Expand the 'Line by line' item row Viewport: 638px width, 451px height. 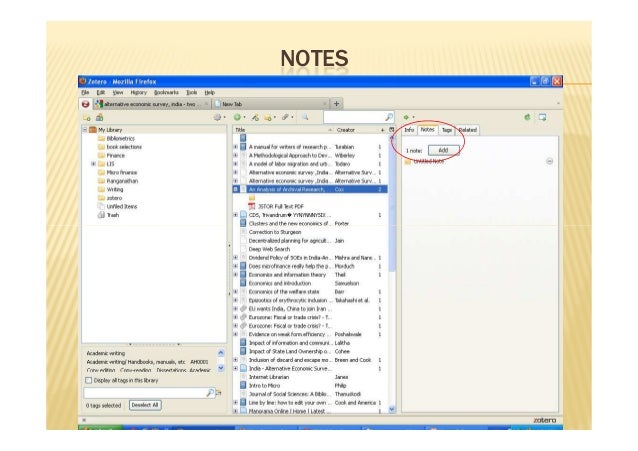point(236,403)
